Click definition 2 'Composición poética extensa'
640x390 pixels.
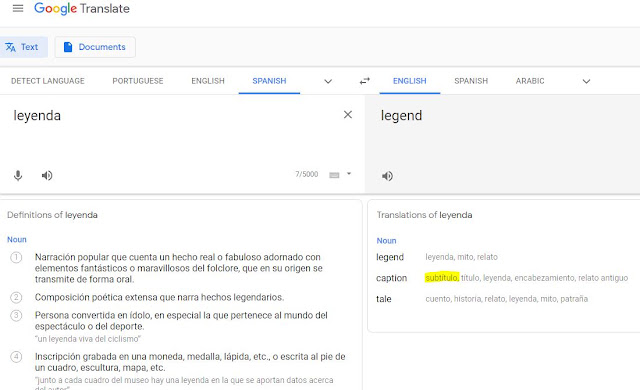(159, 297)
